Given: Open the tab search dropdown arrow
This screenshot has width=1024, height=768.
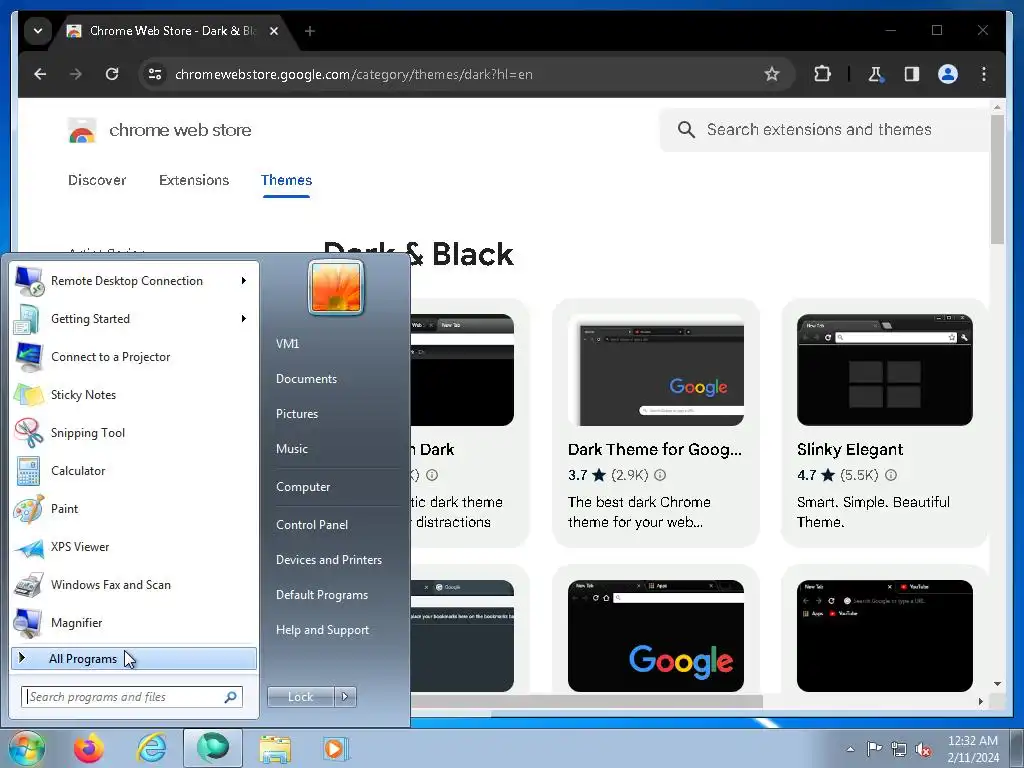Looking at the screenshot, I should pos(38,31).
